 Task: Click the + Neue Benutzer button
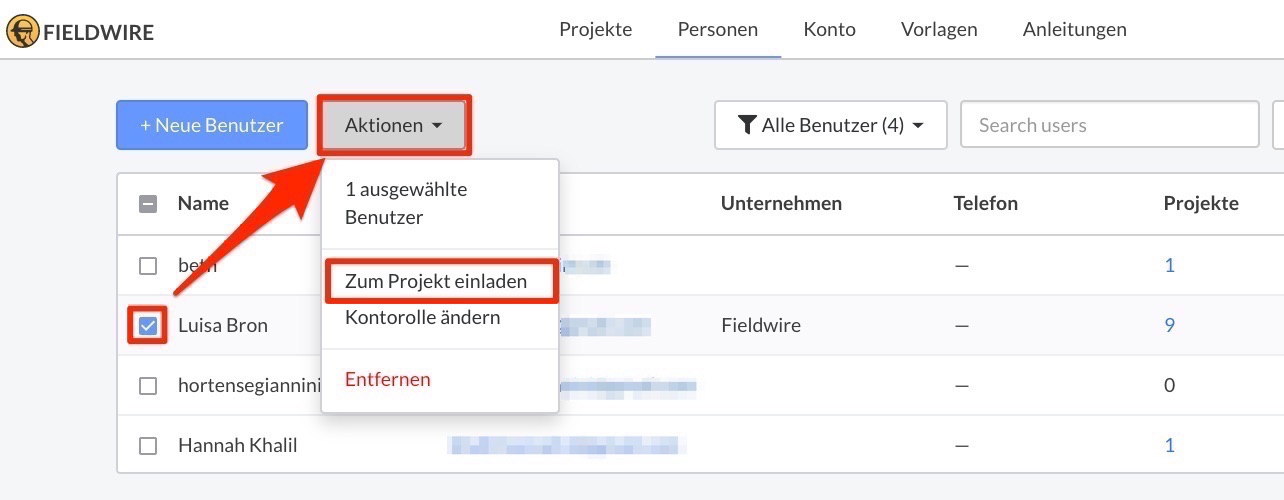click(212, 125)
